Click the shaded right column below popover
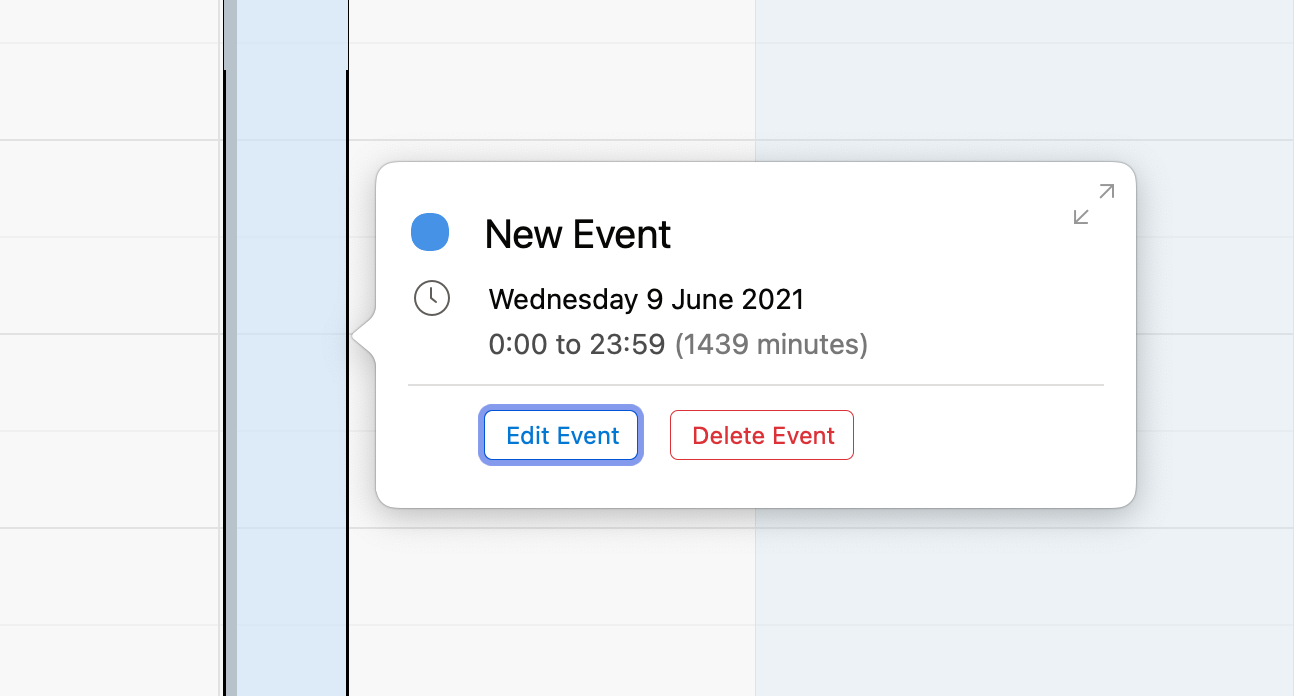The height and width of the screenshot is (696, 1294). pyautogui.click(x=1020, y=600)
